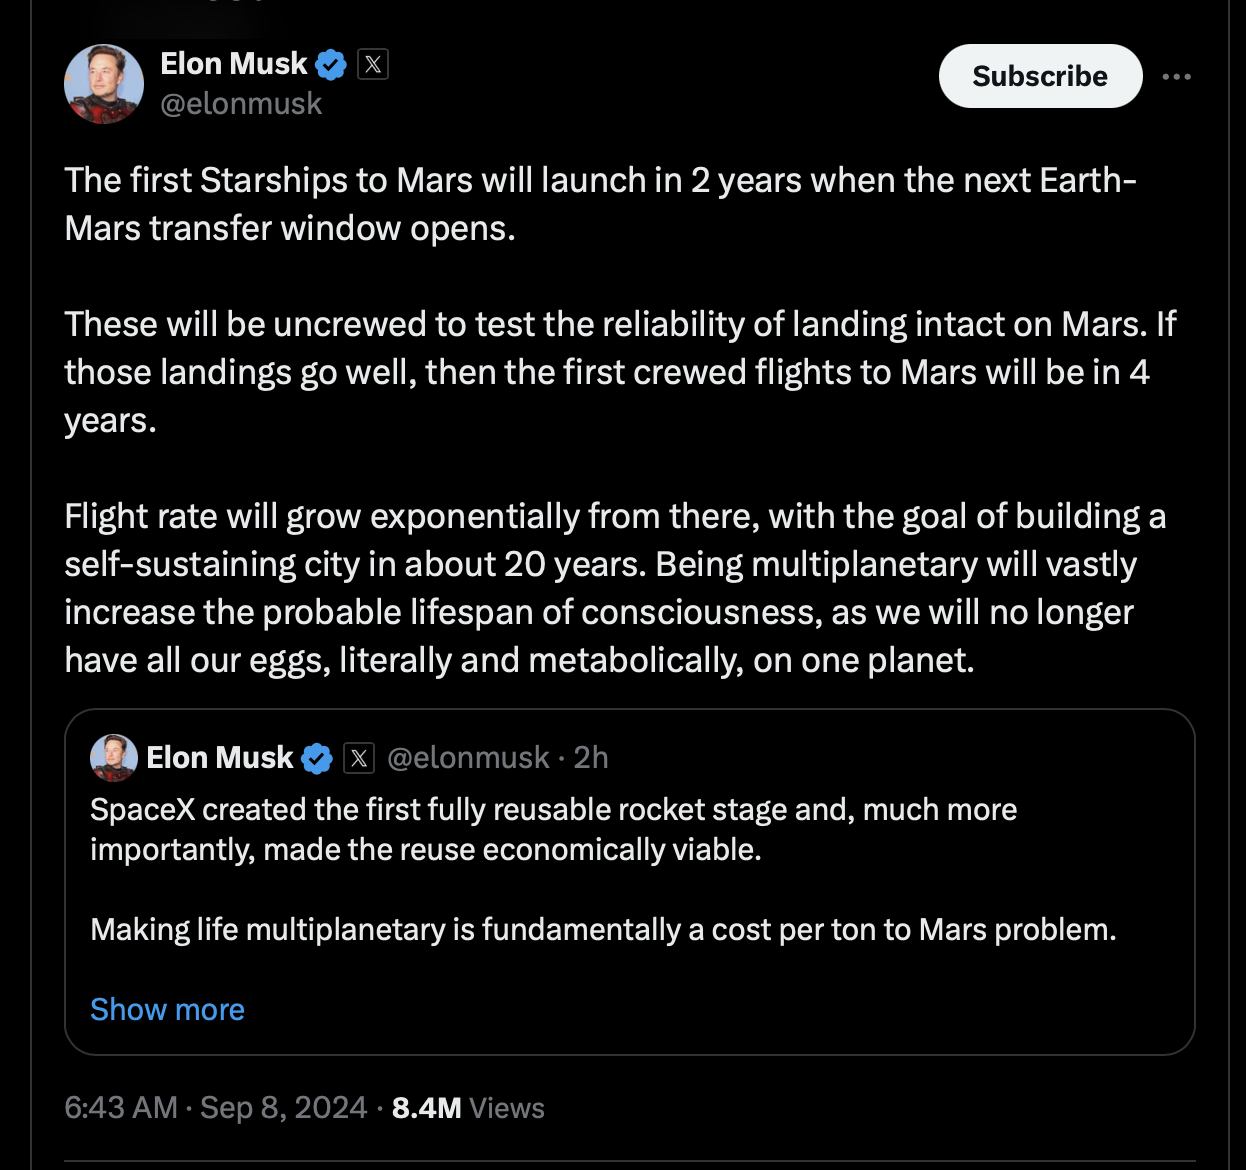1246x1170 pixels.
Task: Click the verified checkmark in the quoted tweet
Action: click(x=317, y=759)
